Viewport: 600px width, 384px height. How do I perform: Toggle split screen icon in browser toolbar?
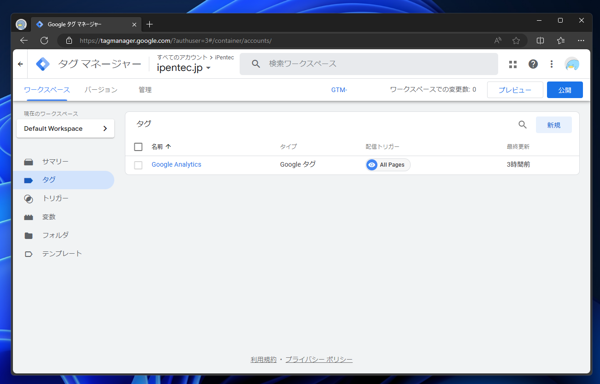click(540, 41)
